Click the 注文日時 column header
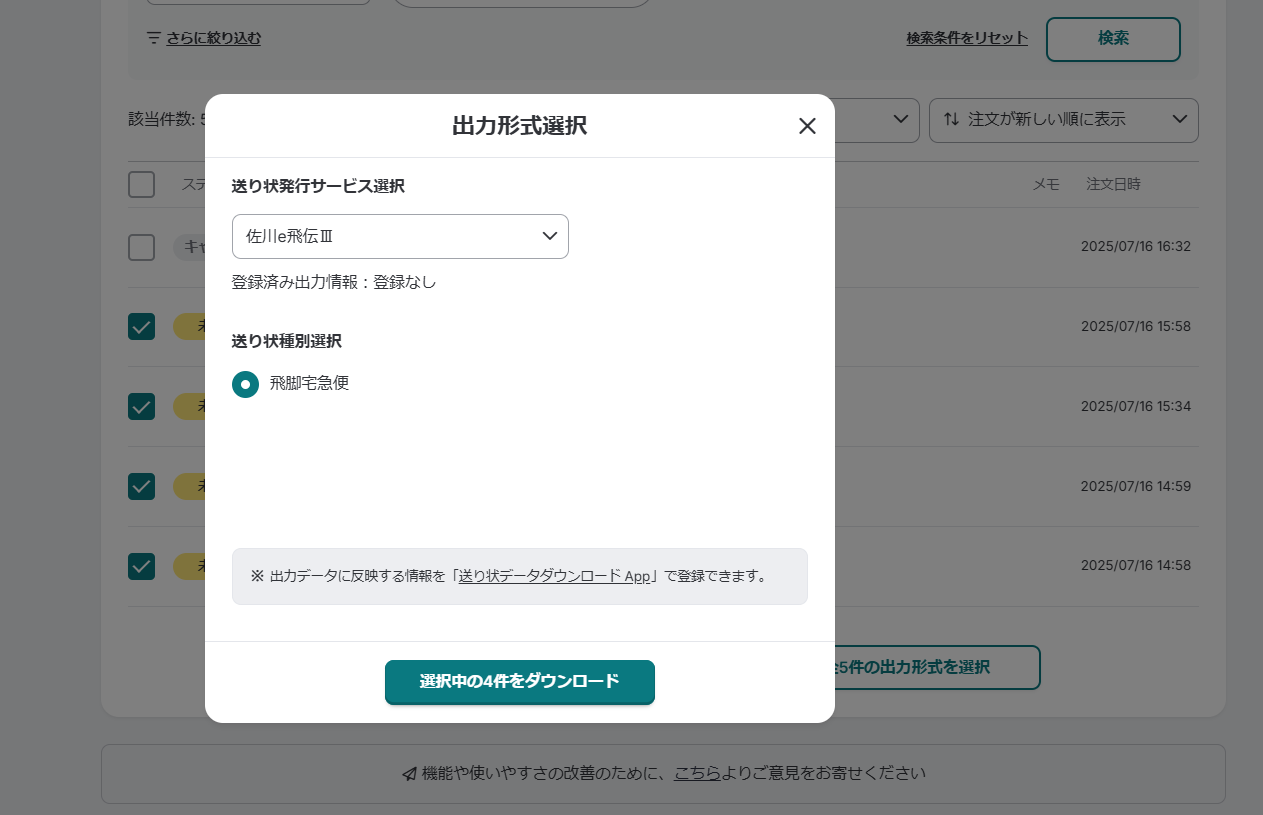 pyautogui.click(x=1113, y=184)
